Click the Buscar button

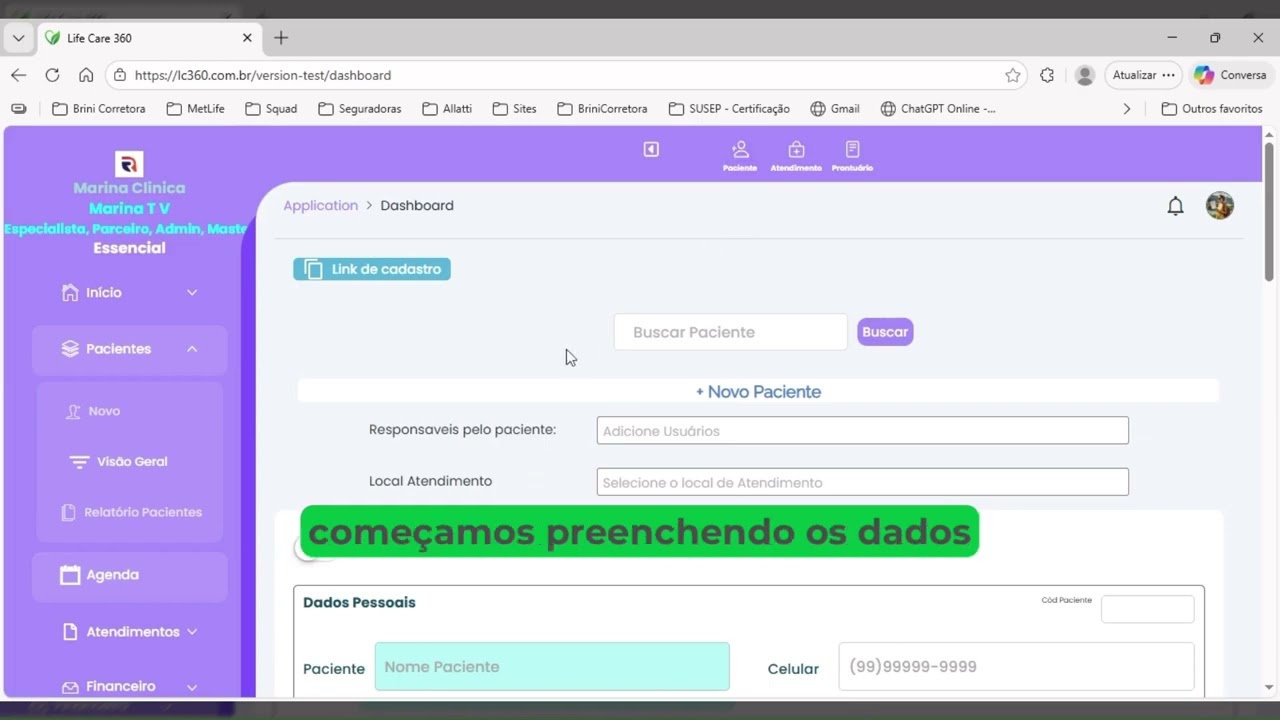point(885,332)
